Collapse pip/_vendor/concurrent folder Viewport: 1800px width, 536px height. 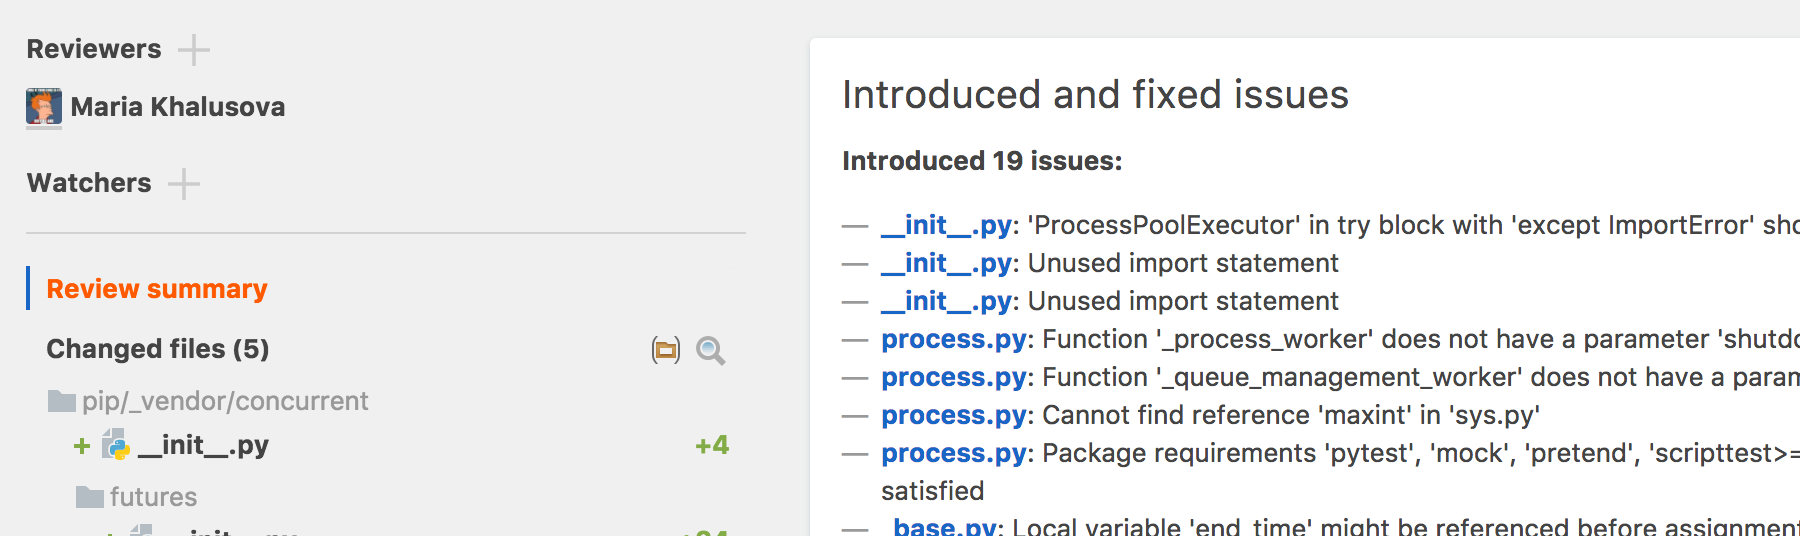click(x=225, y=401)
